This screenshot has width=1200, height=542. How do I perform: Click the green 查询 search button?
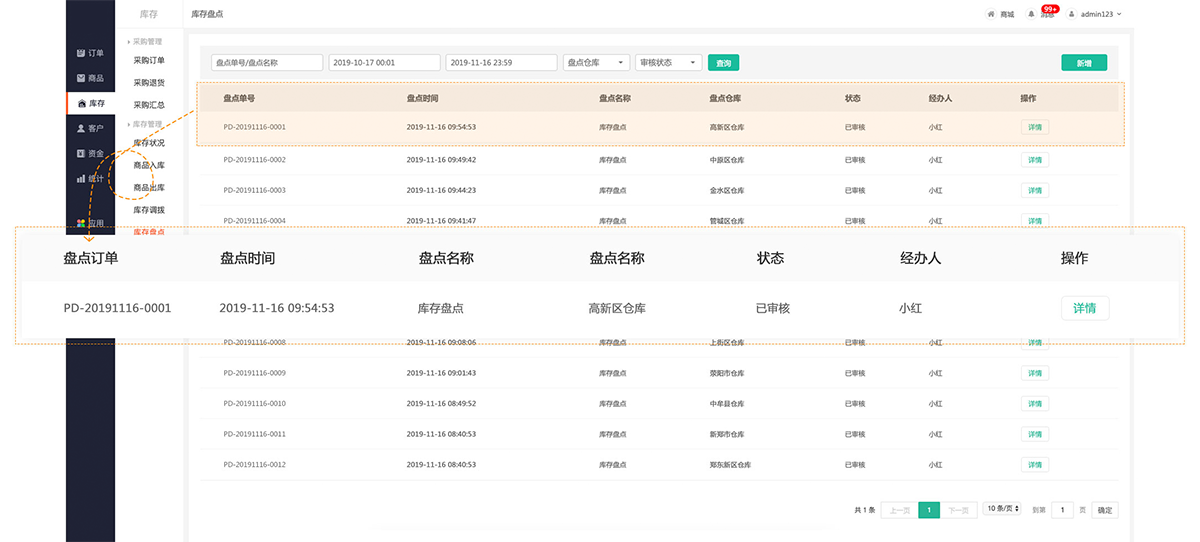(x=723, y=63)
